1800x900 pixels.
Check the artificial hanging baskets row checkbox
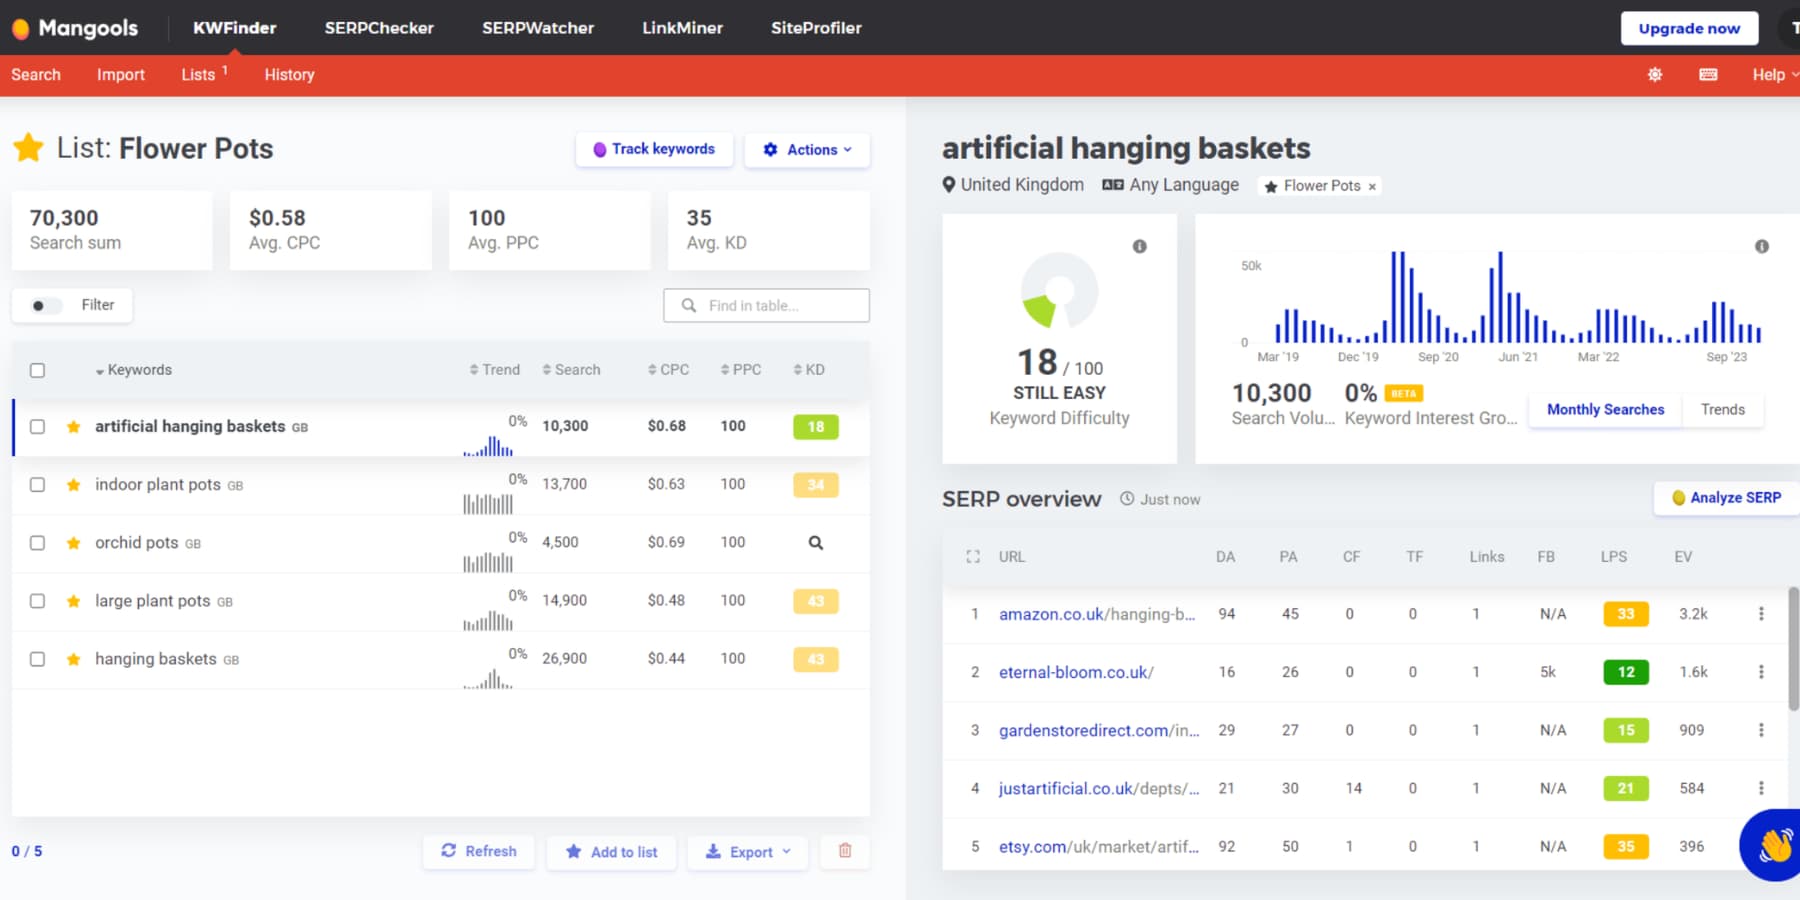(x=37, y=426)
